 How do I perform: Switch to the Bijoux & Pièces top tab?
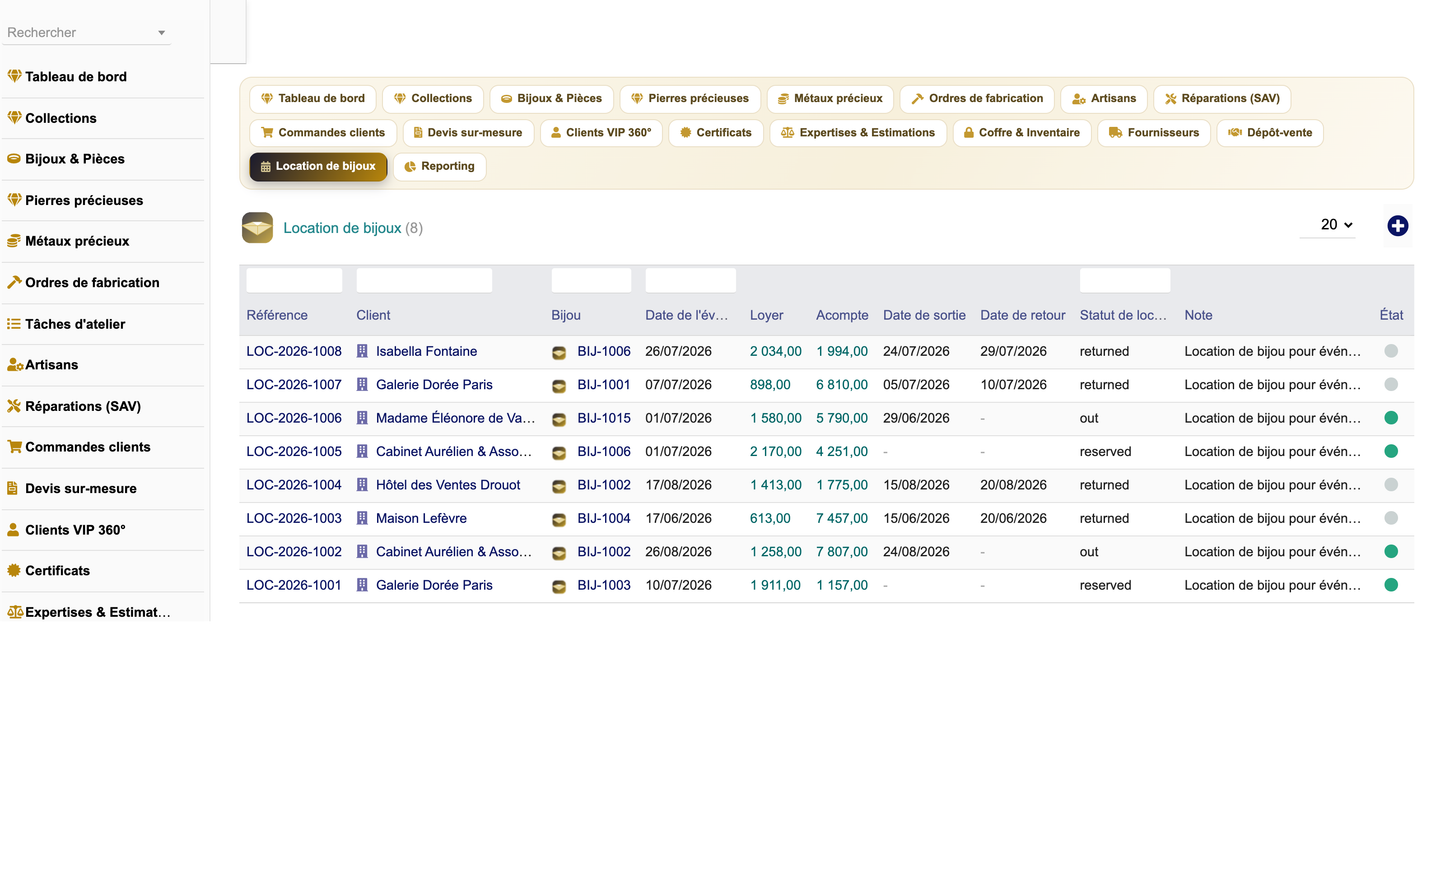point(551,99)
